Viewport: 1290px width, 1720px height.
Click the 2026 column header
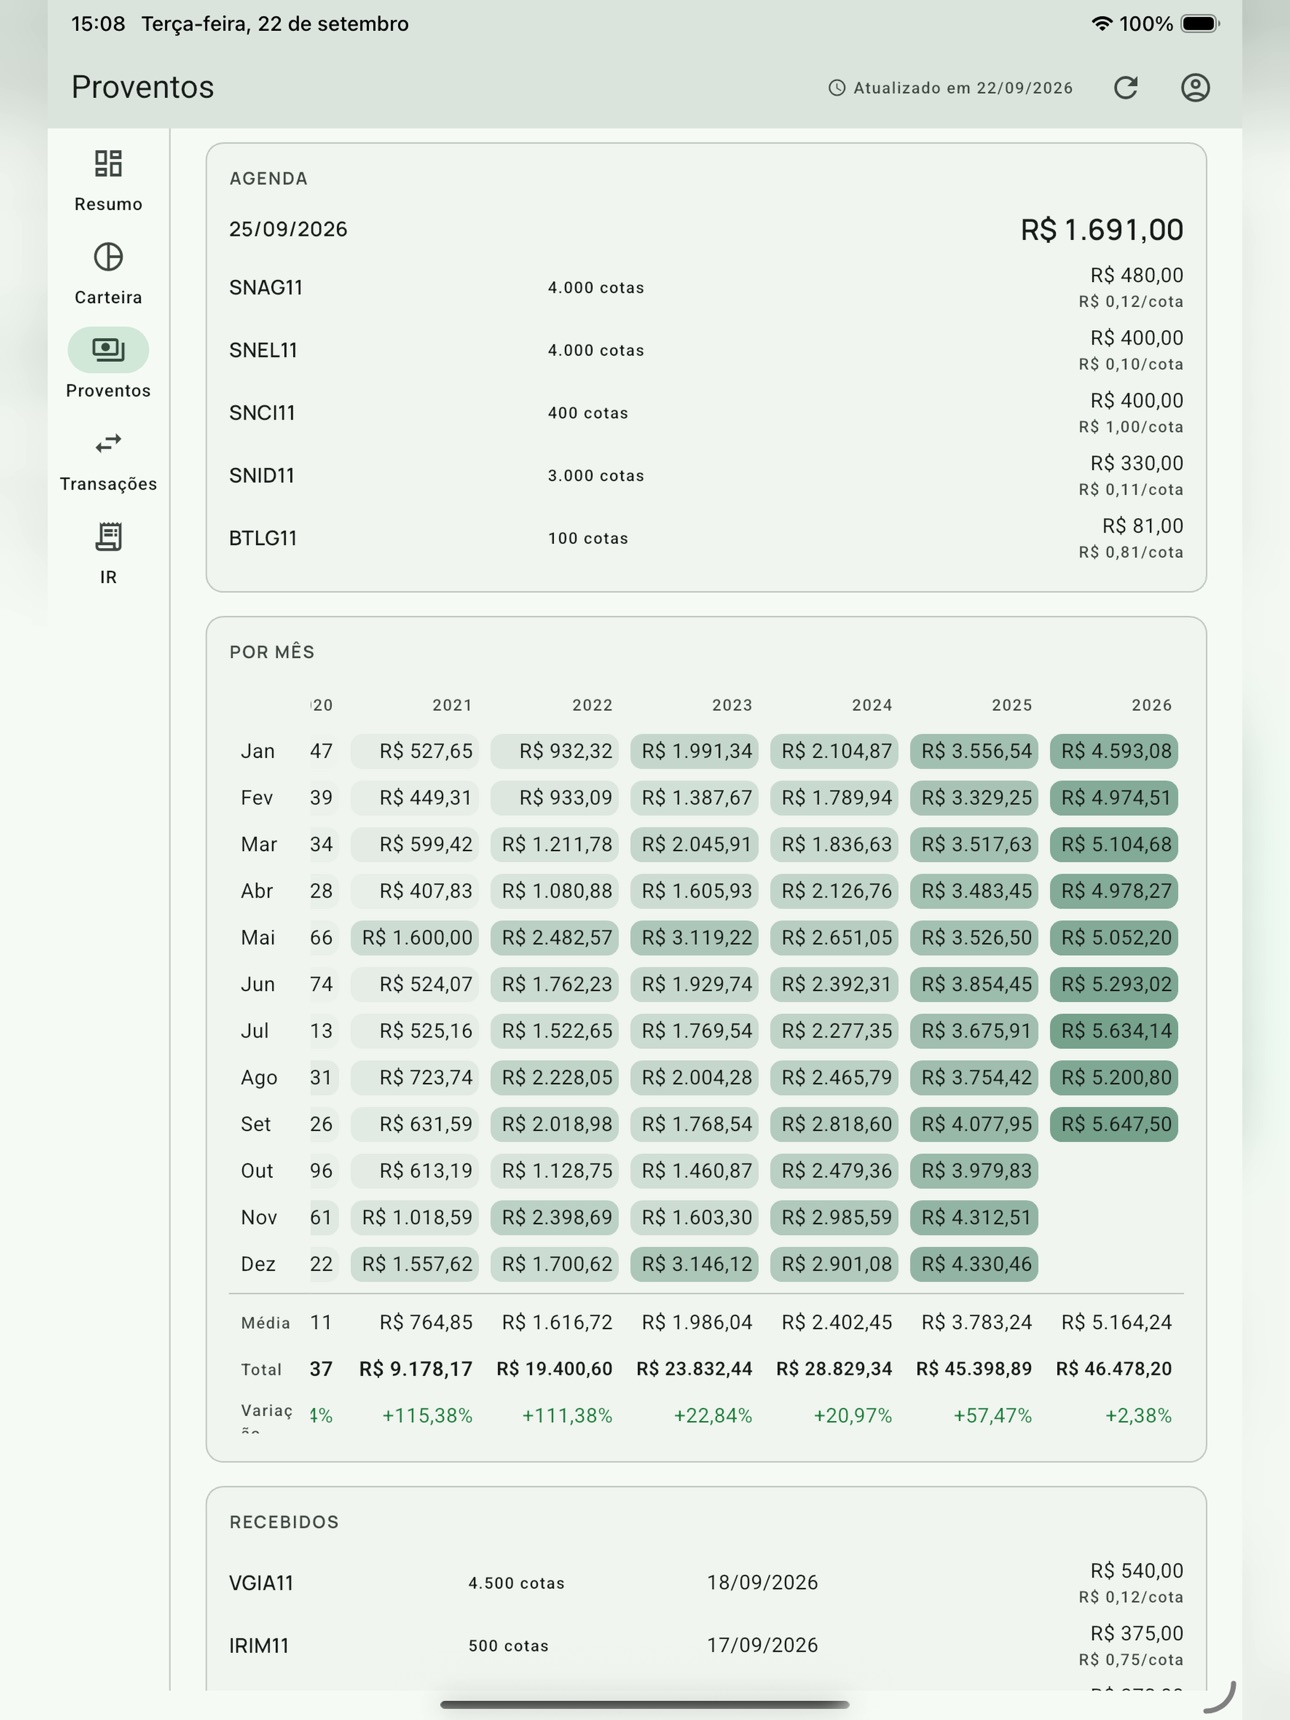point(1151,705)
